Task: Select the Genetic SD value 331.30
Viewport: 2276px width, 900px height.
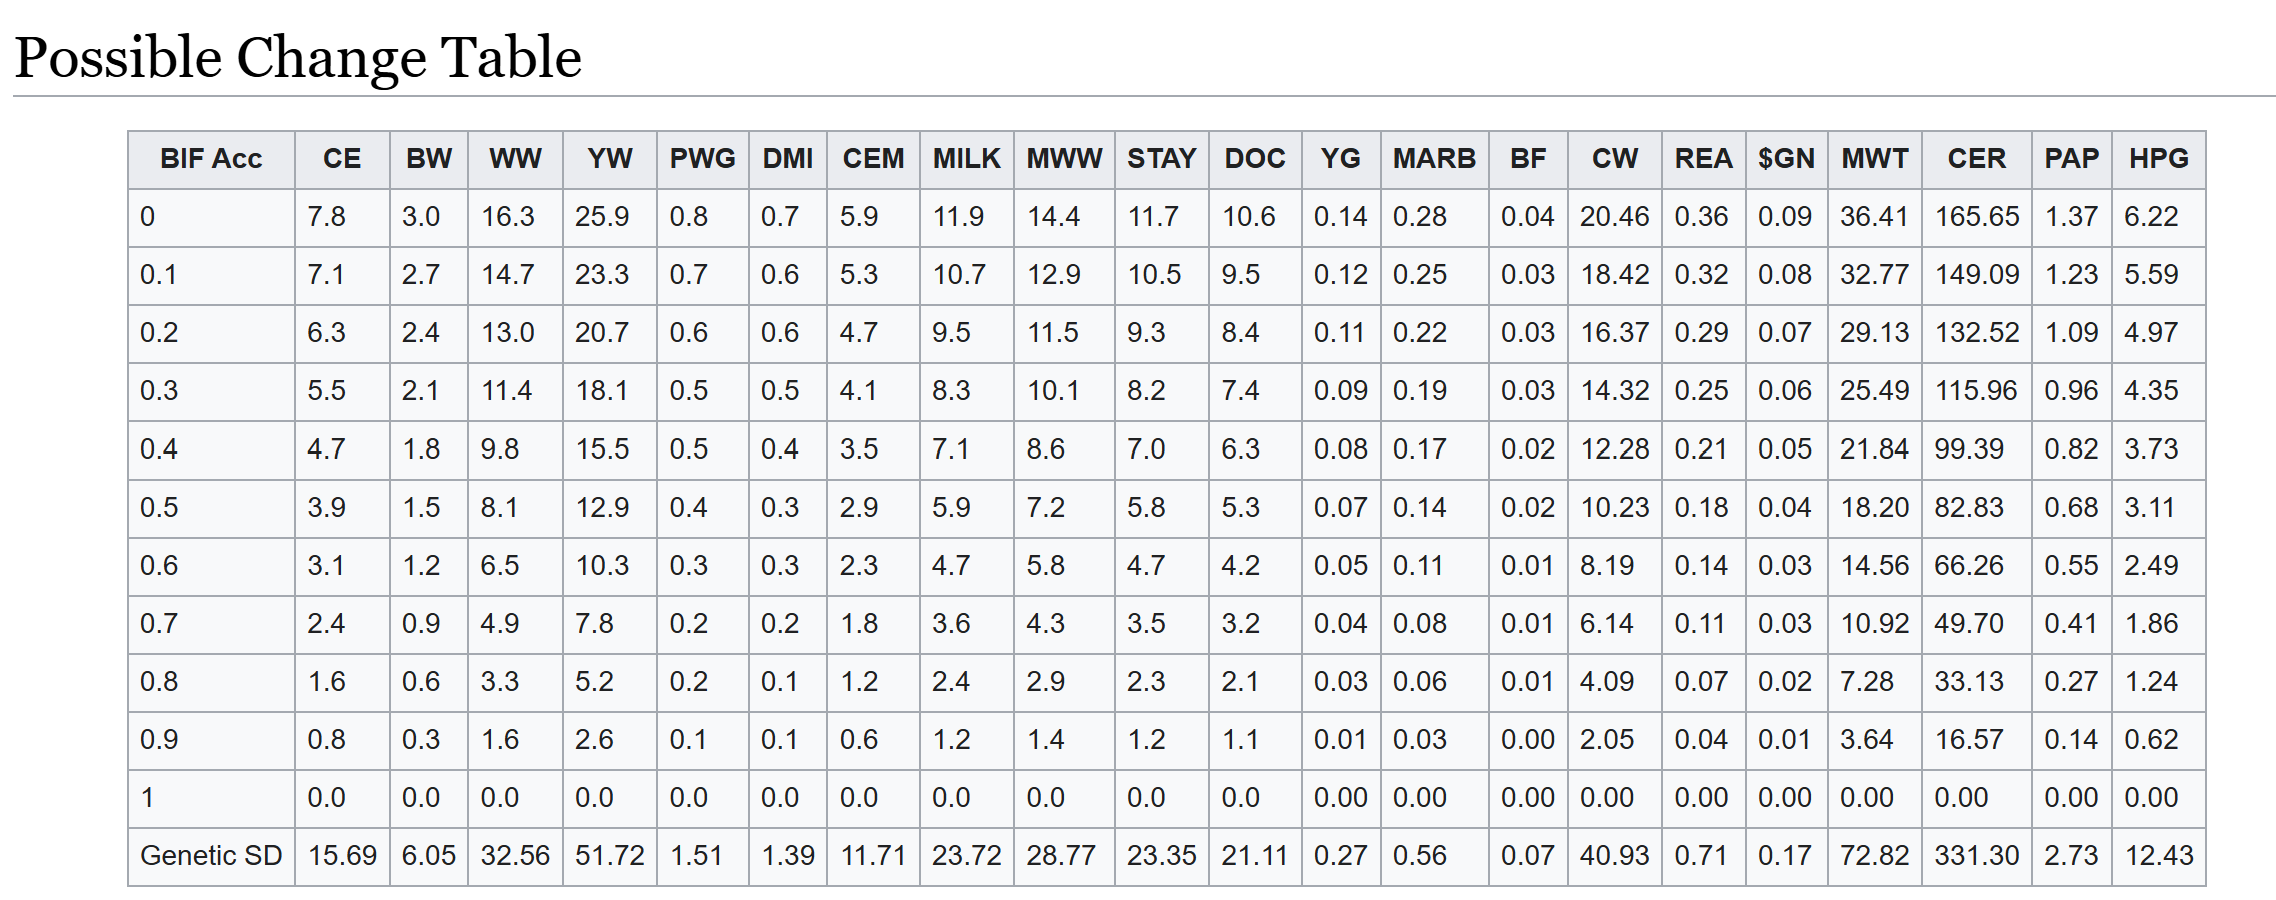Action: pos(1976,856)
